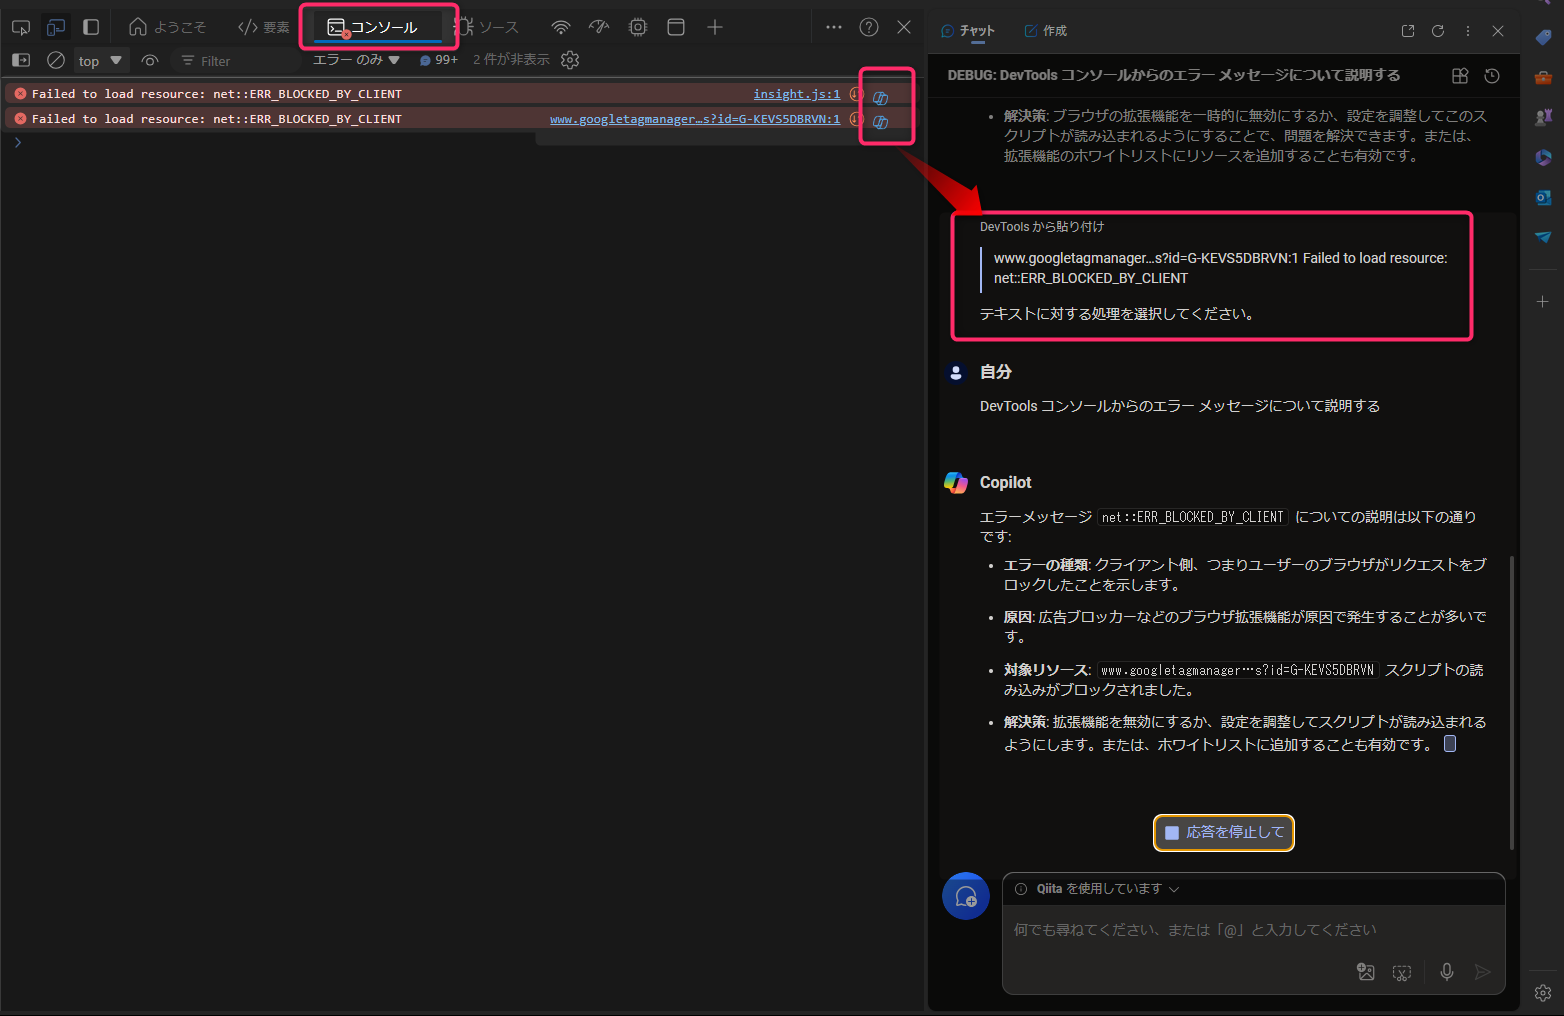Activate the microphone voice input
Viewport: 1564px width, 1016px height.
[x=1446, y=972]
